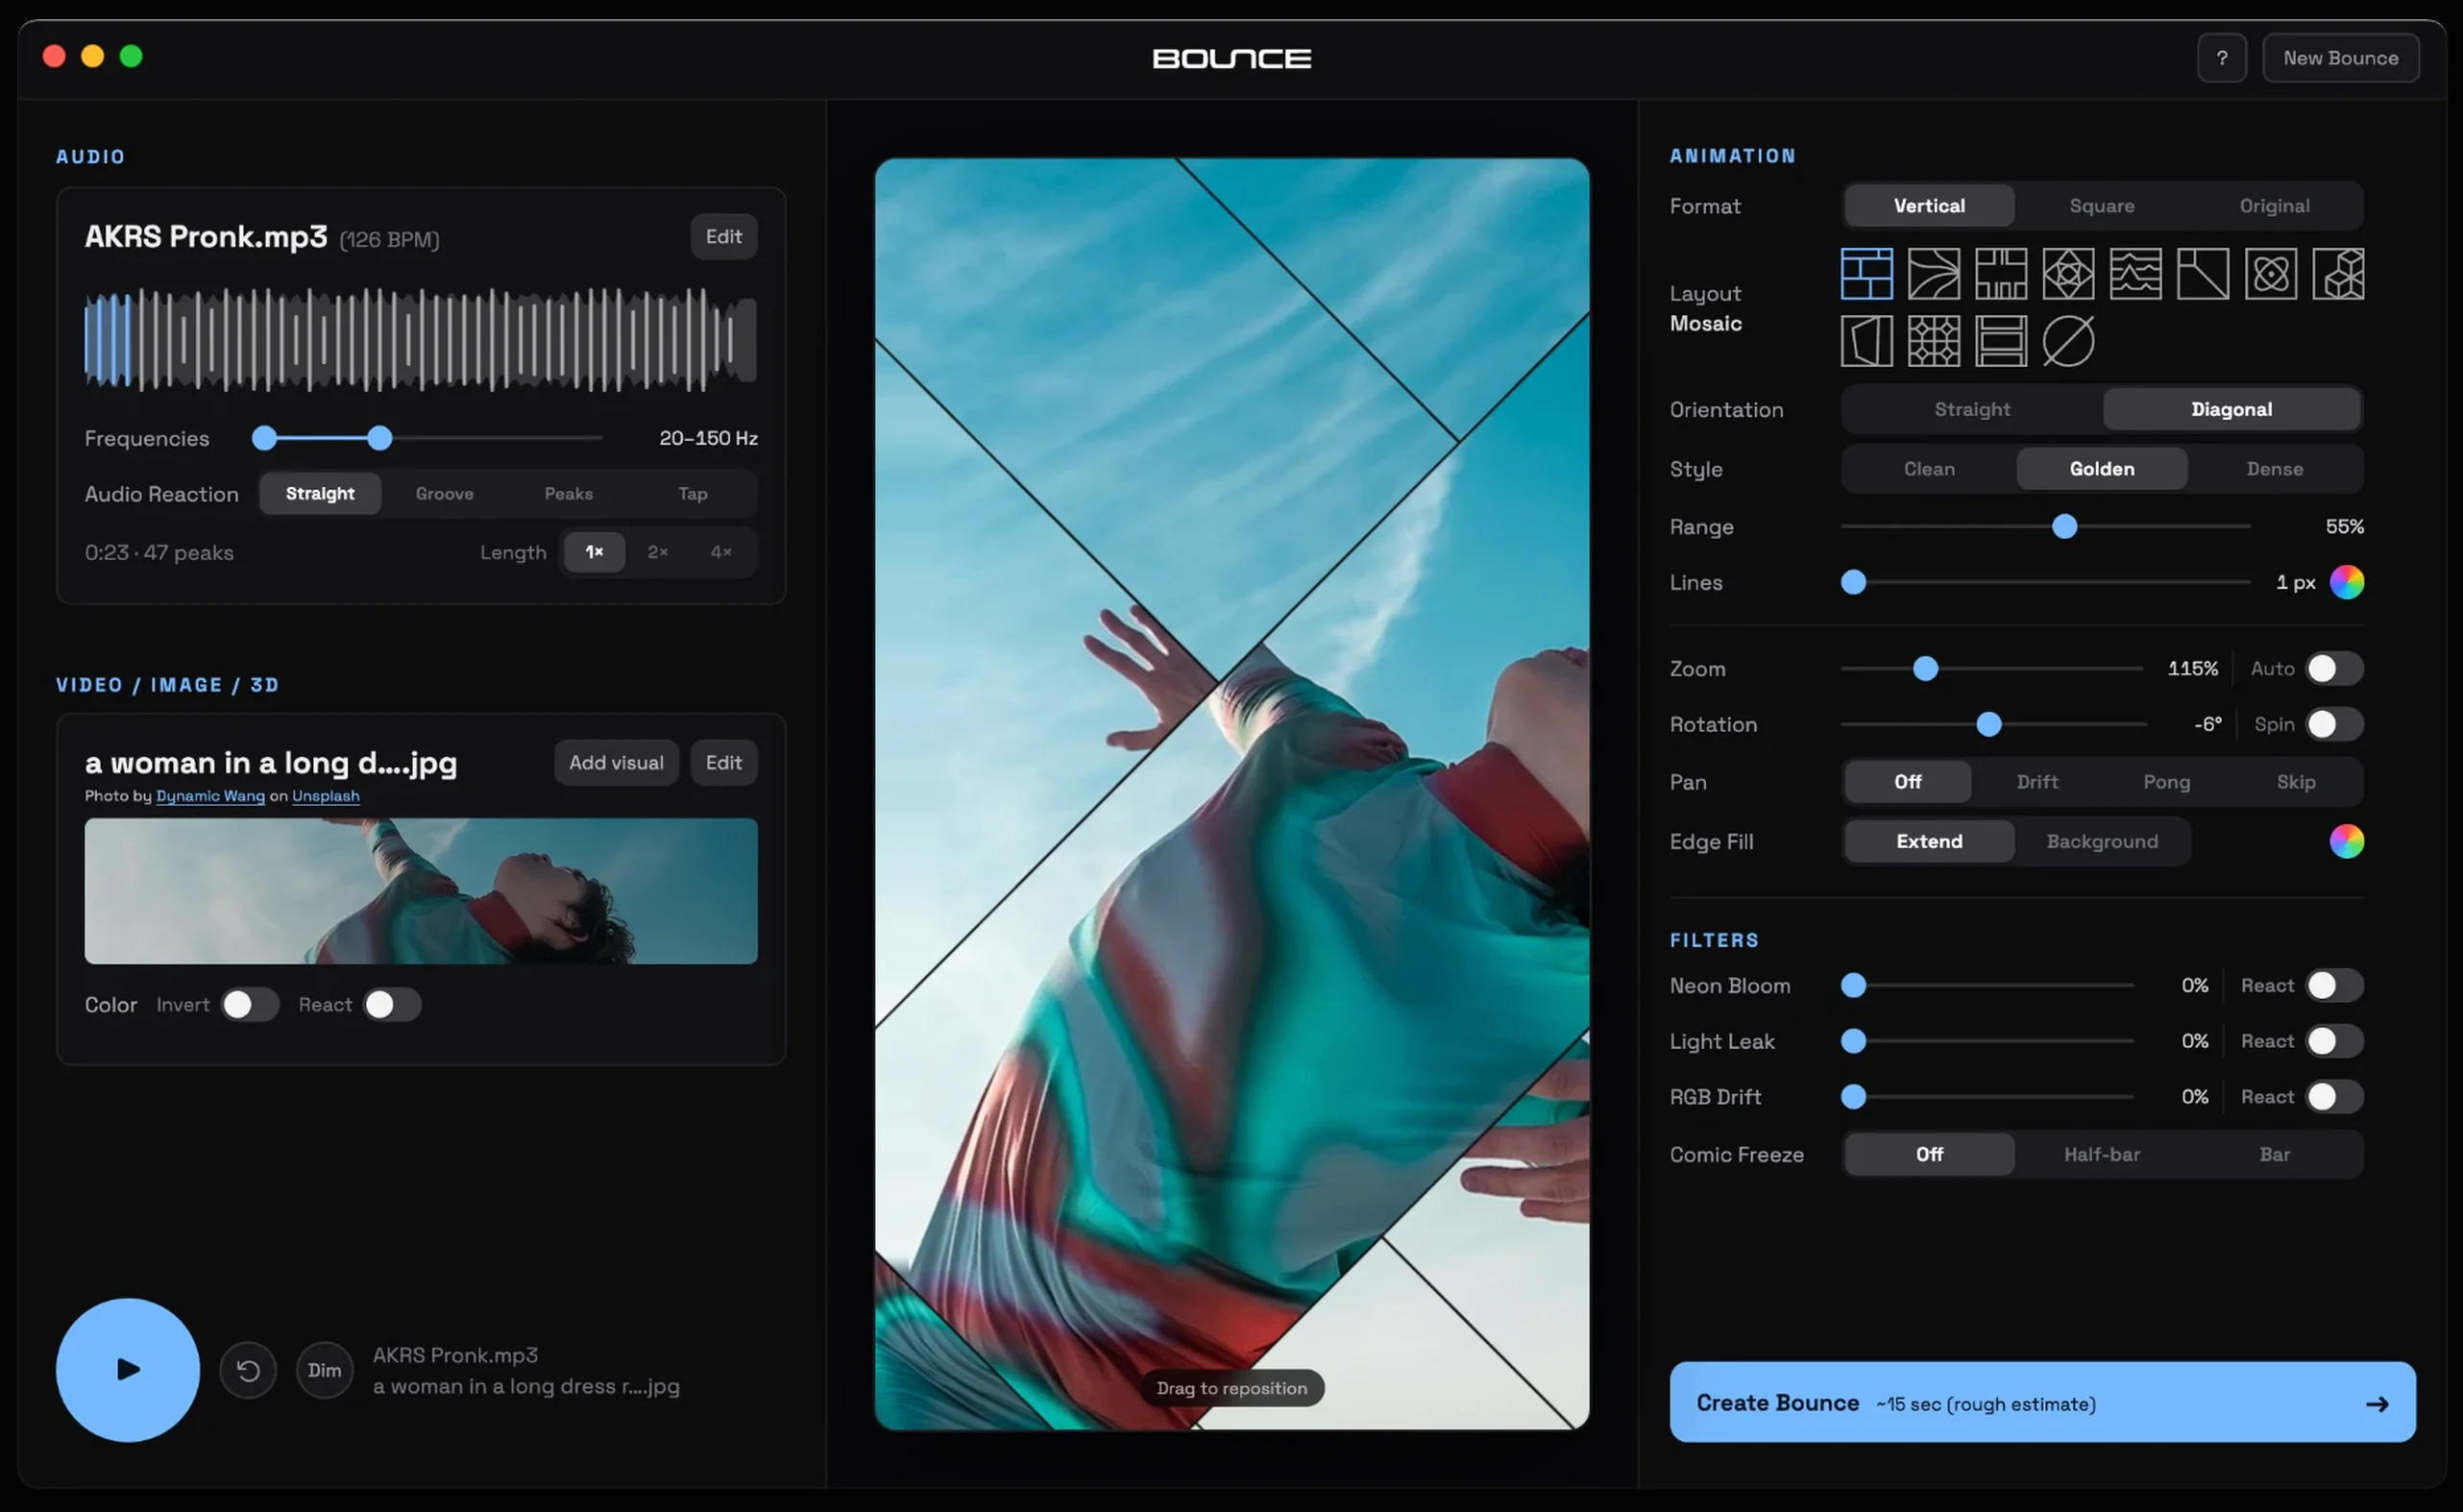
Task: Set Orientation to Straight
Action: [x=1972, y=410]
